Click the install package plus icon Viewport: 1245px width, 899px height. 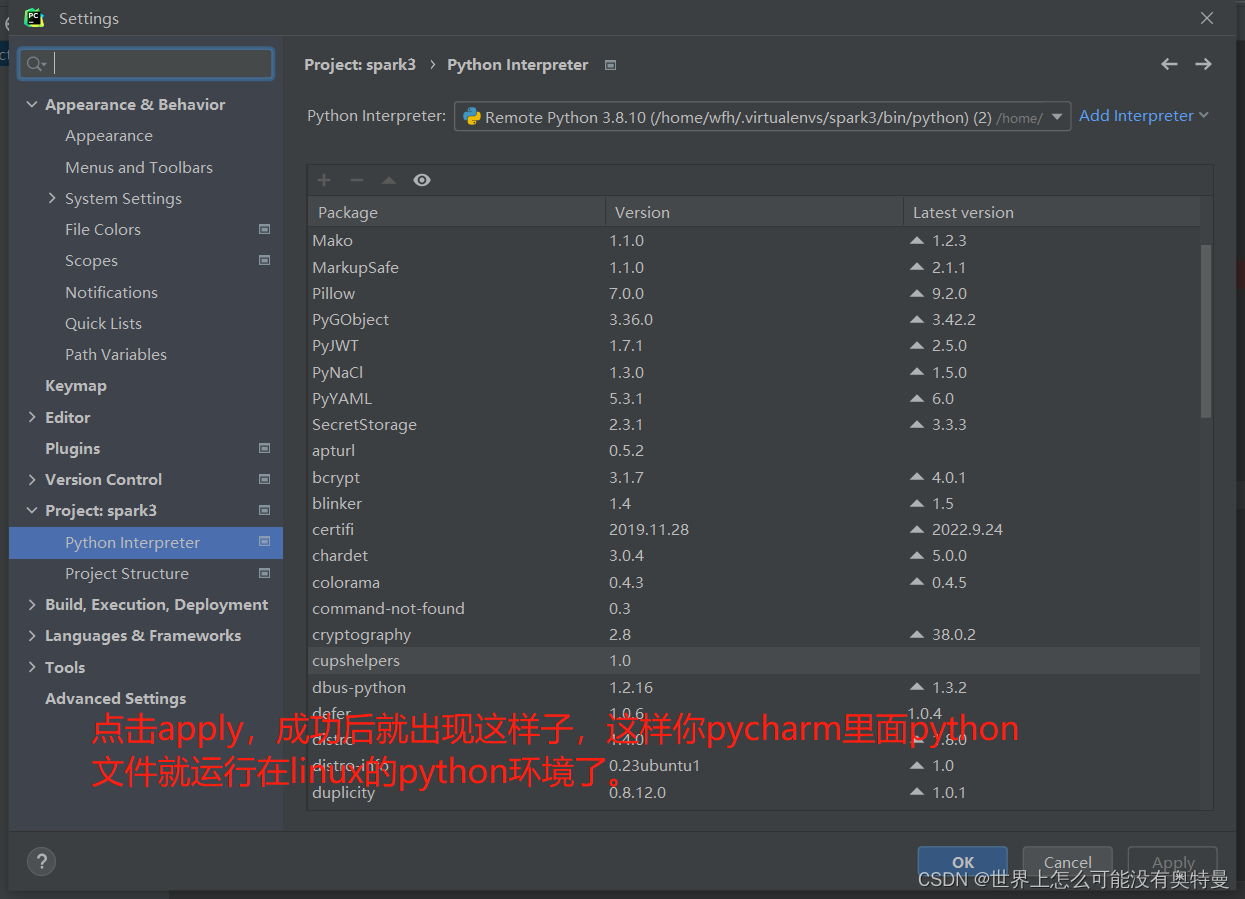coord(324,180)
